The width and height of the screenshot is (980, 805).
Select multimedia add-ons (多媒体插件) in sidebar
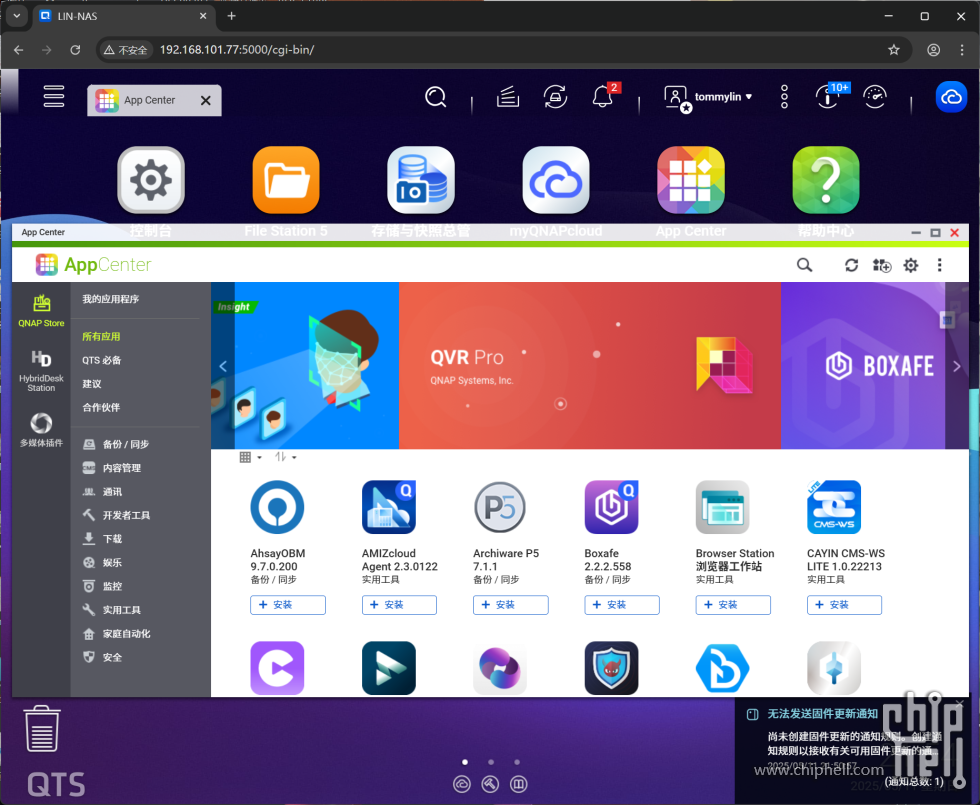tap(41, 430)
